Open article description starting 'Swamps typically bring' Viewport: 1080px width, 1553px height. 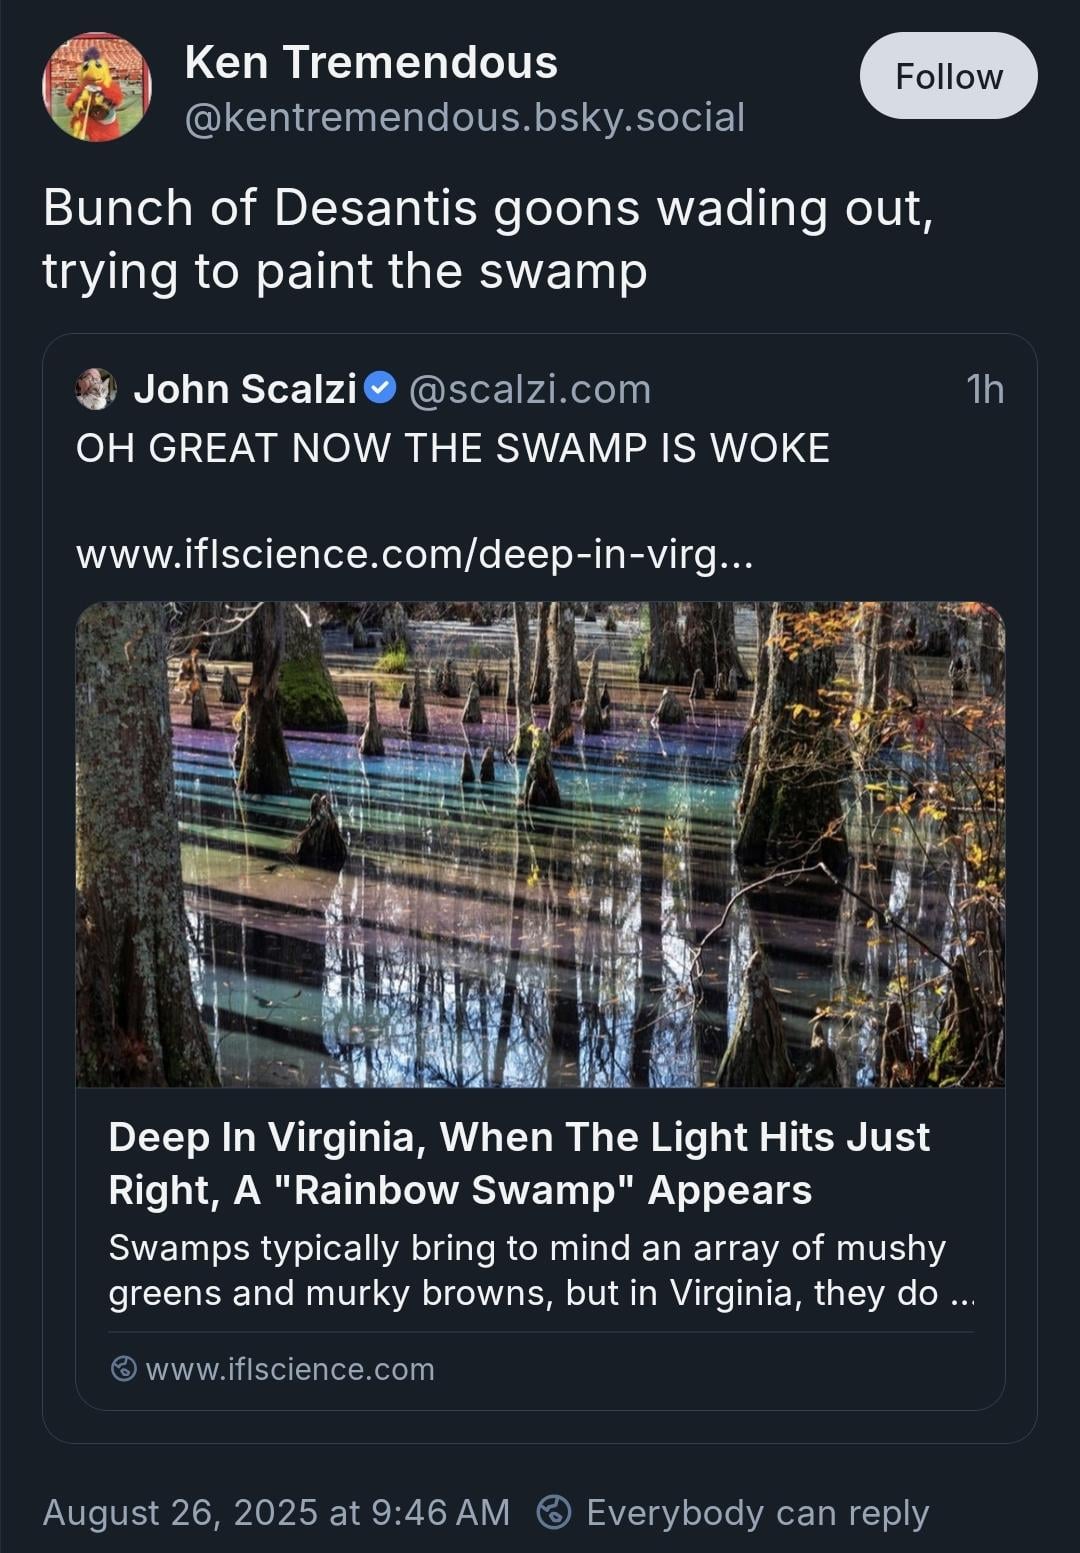[x=541, y=1270]
